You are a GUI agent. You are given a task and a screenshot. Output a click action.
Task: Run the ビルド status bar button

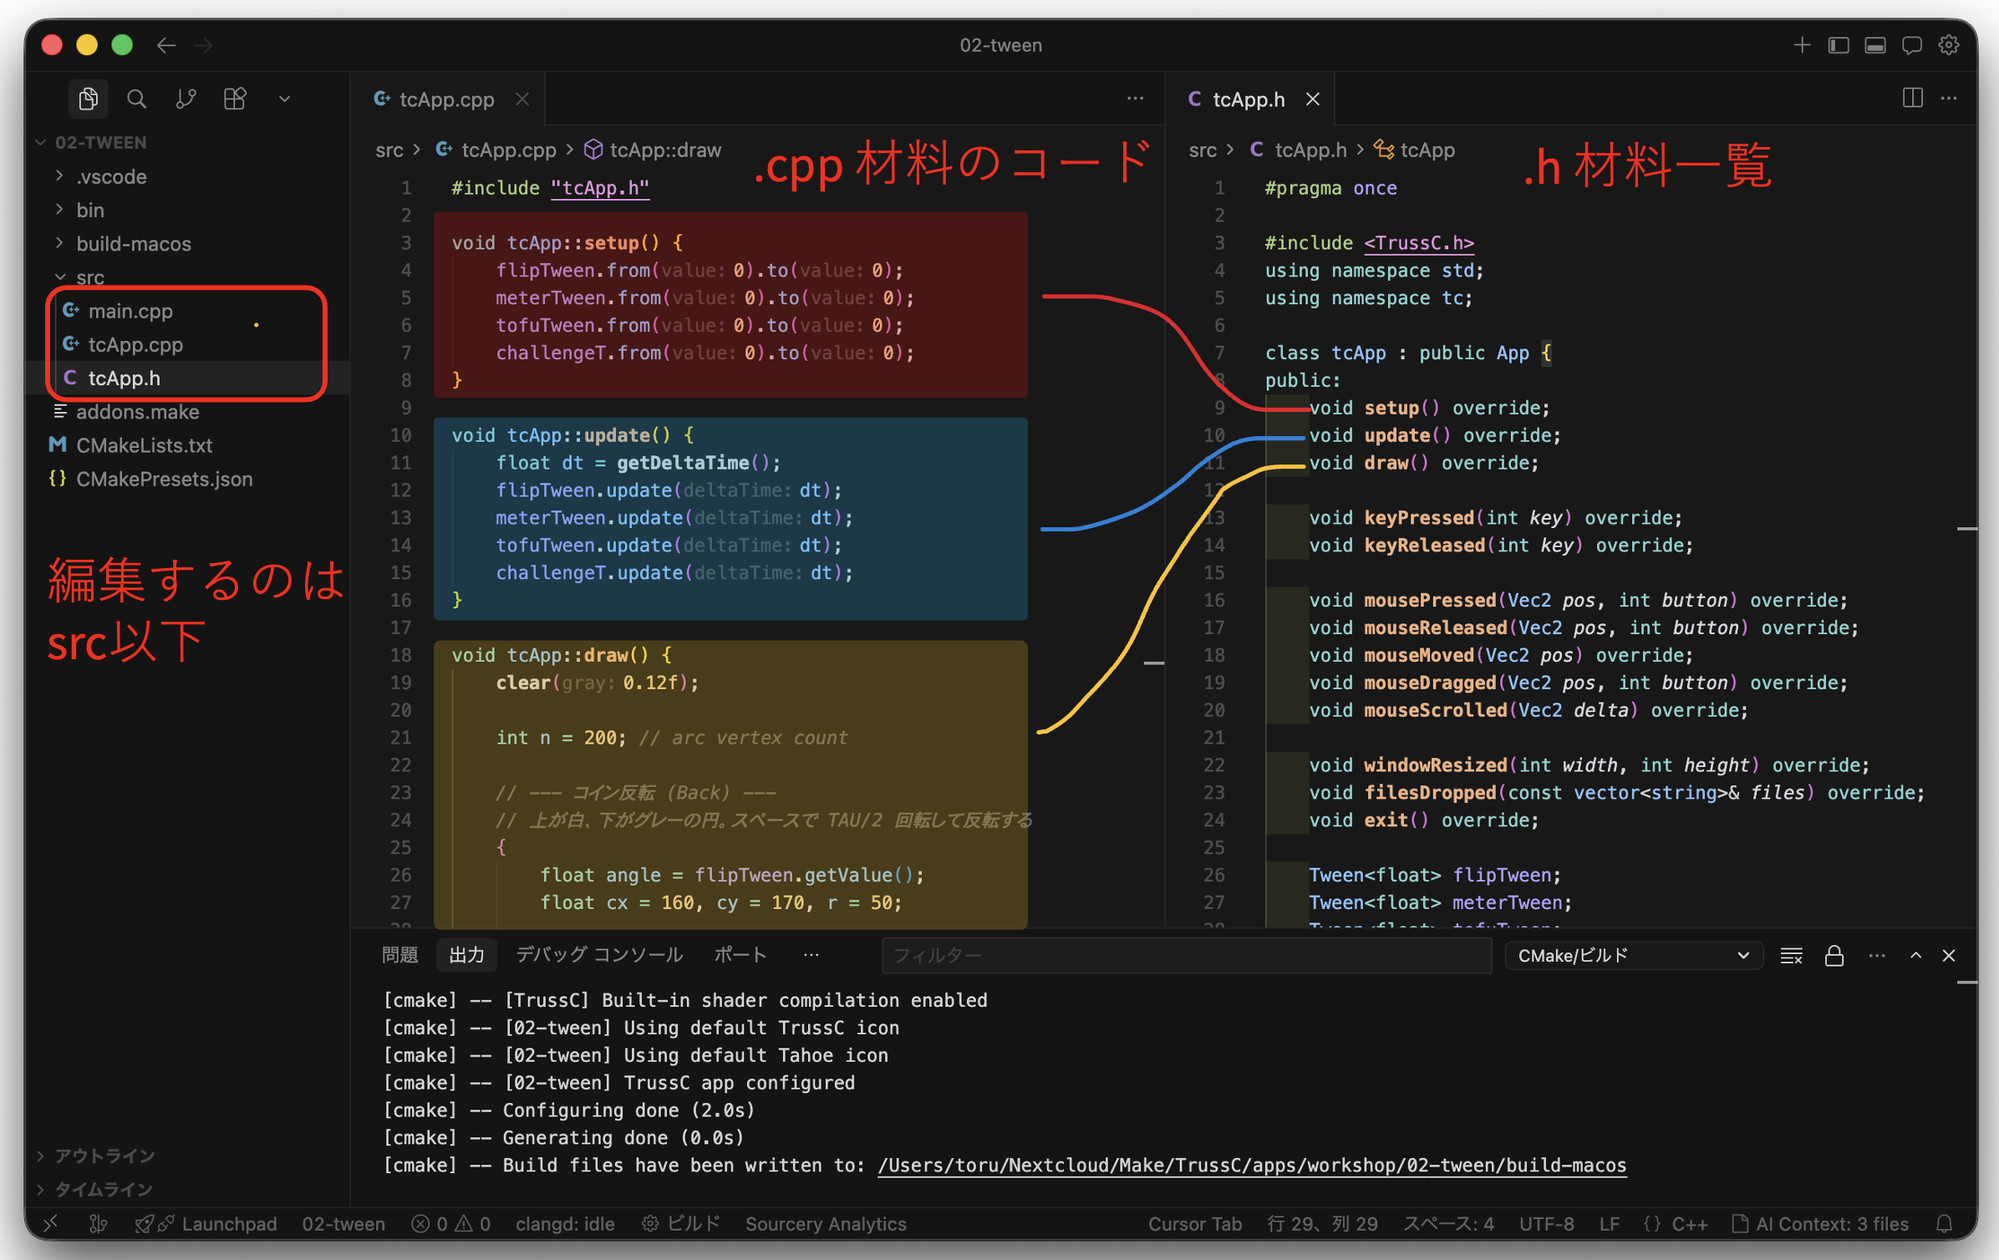(x=681, y=1224)
